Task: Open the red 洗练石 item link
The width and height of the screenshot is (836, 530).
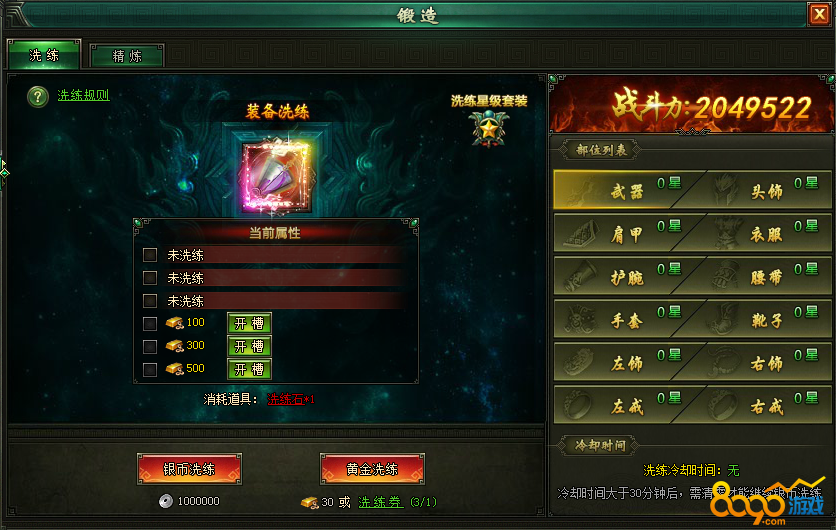Action: (x=285, y=399)
